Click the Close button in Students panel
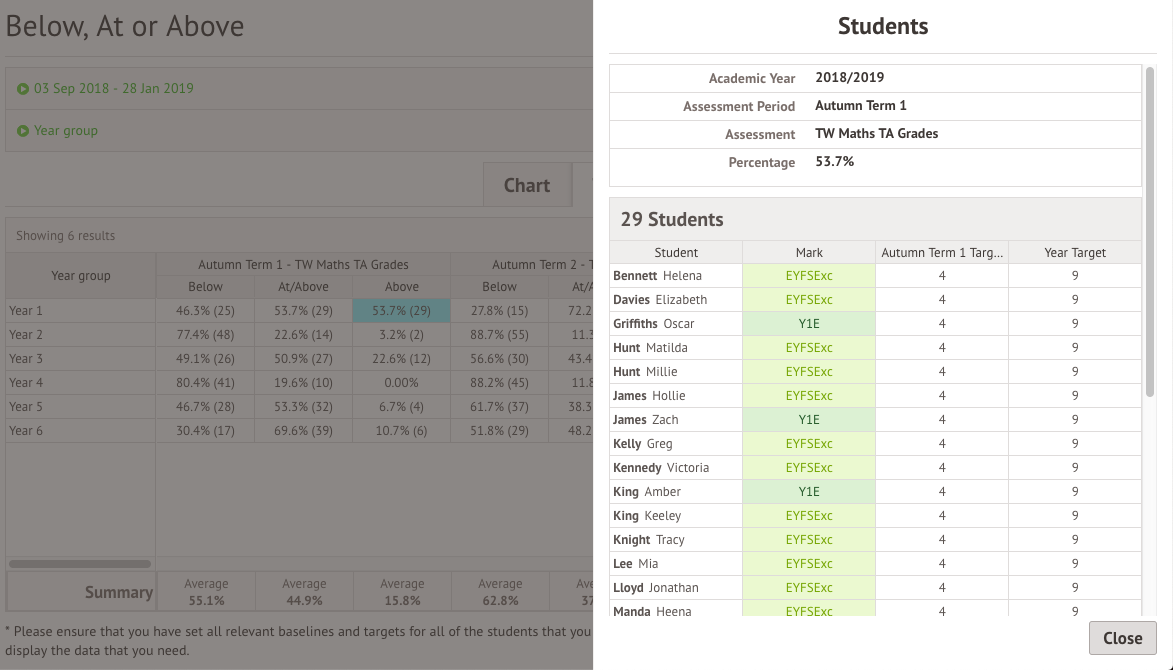The width and height of the screenshot is (1173, 670). pyautogui.click(x=1122, y=638)
